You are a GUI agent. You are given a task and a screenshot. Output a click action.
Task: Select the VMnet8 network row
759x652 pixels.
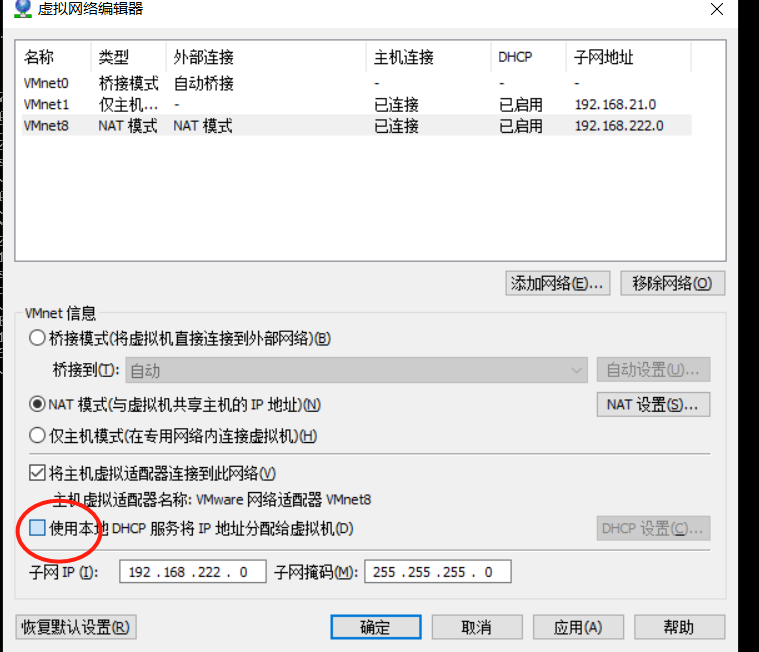tap(357, 126)
